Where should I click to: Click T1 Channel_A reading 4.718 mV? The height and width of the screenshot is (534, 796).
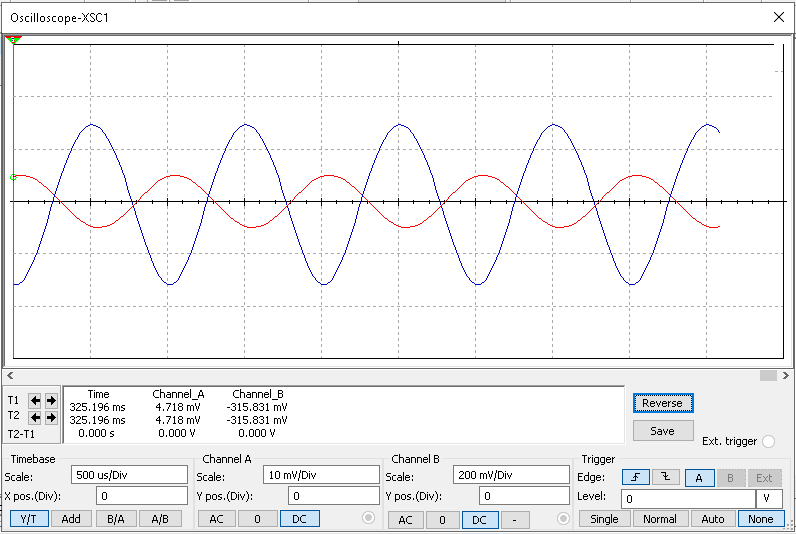[x=178, y=407]
